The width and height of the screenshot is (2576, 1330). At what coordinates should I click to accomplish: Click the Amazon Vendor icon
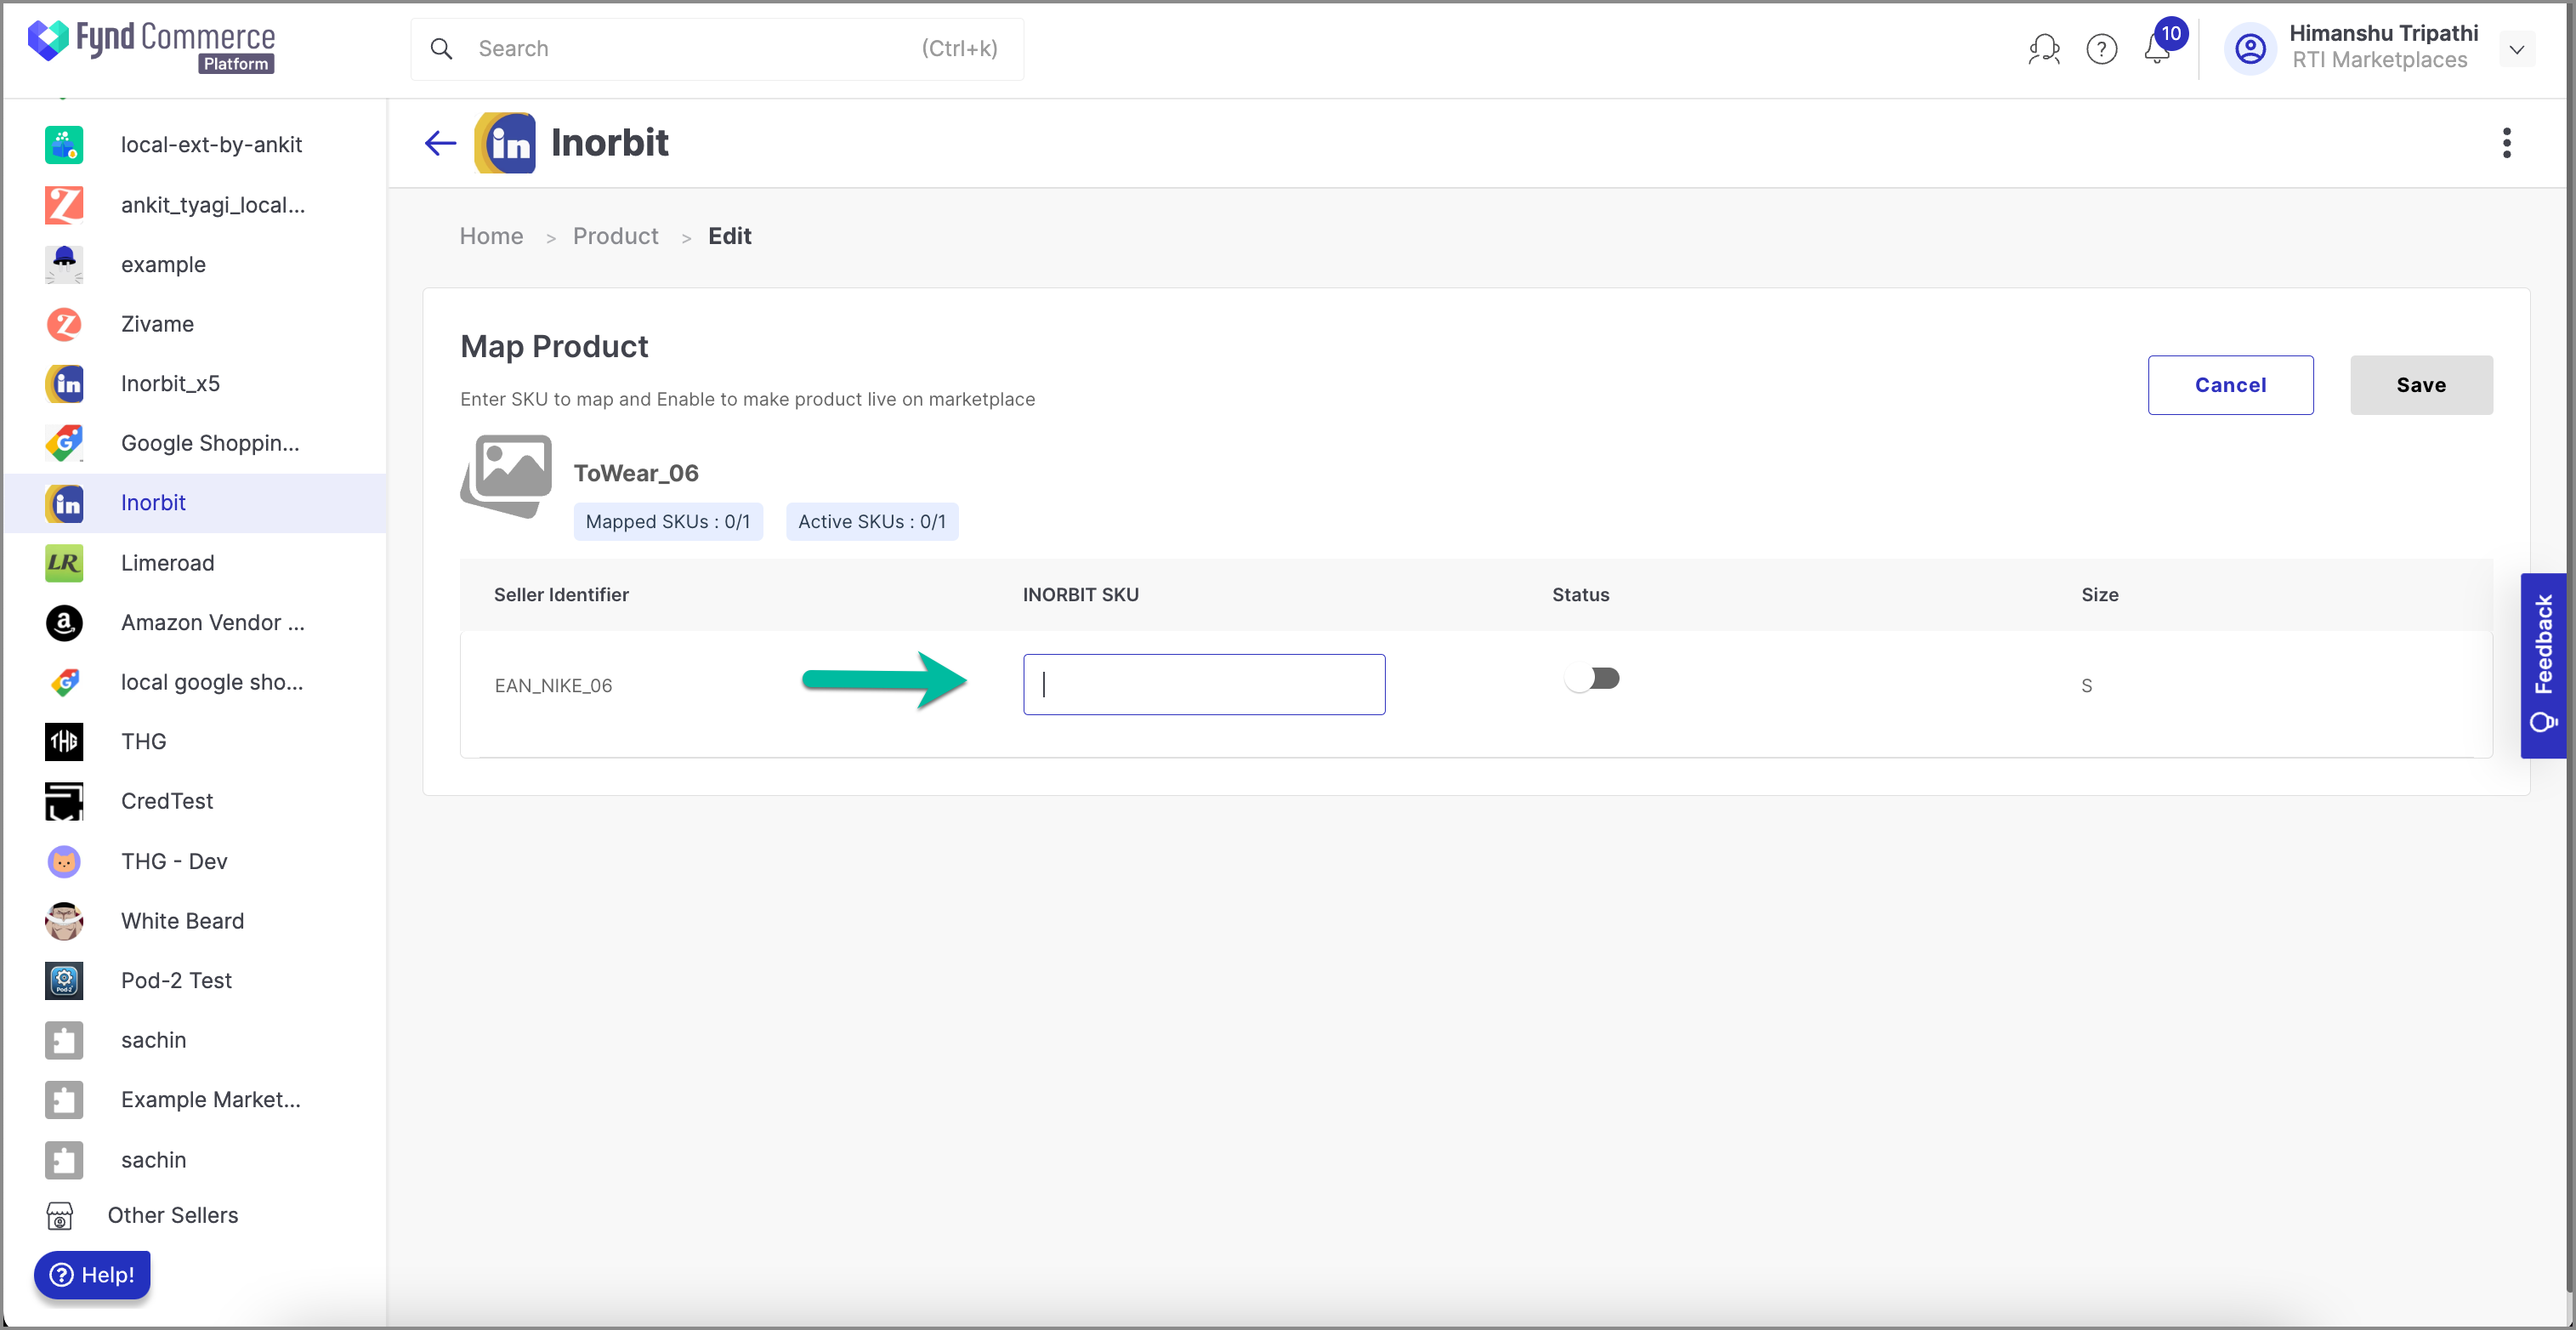tap(64, 623)
